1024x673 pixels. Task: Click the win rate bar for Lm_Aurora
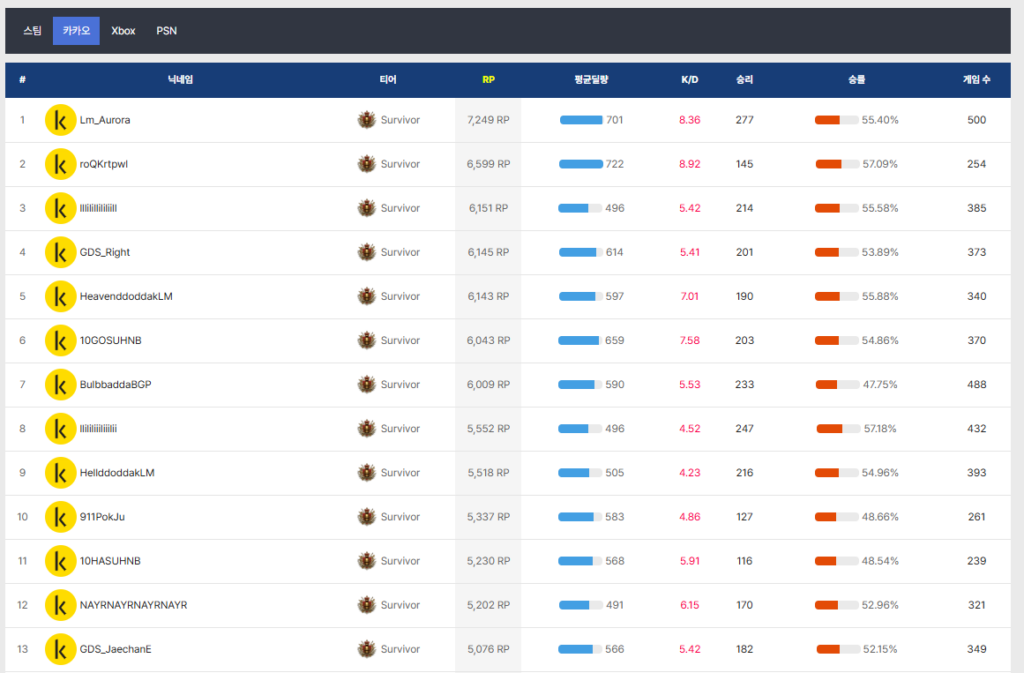tap(836, 120)
